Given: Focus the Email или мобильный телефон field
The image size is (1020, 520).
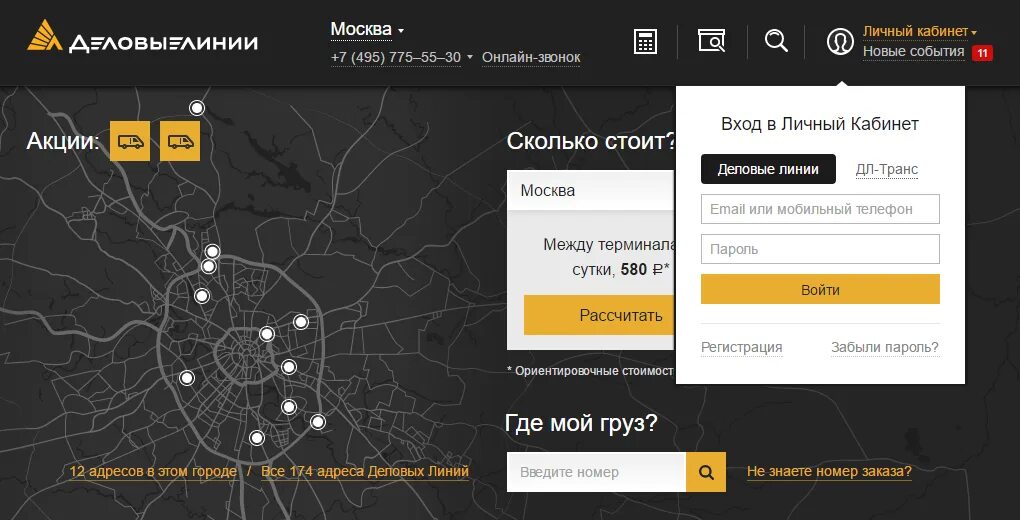Looking at the screenshot, I should pyautogui.click(x=820, y=209).
